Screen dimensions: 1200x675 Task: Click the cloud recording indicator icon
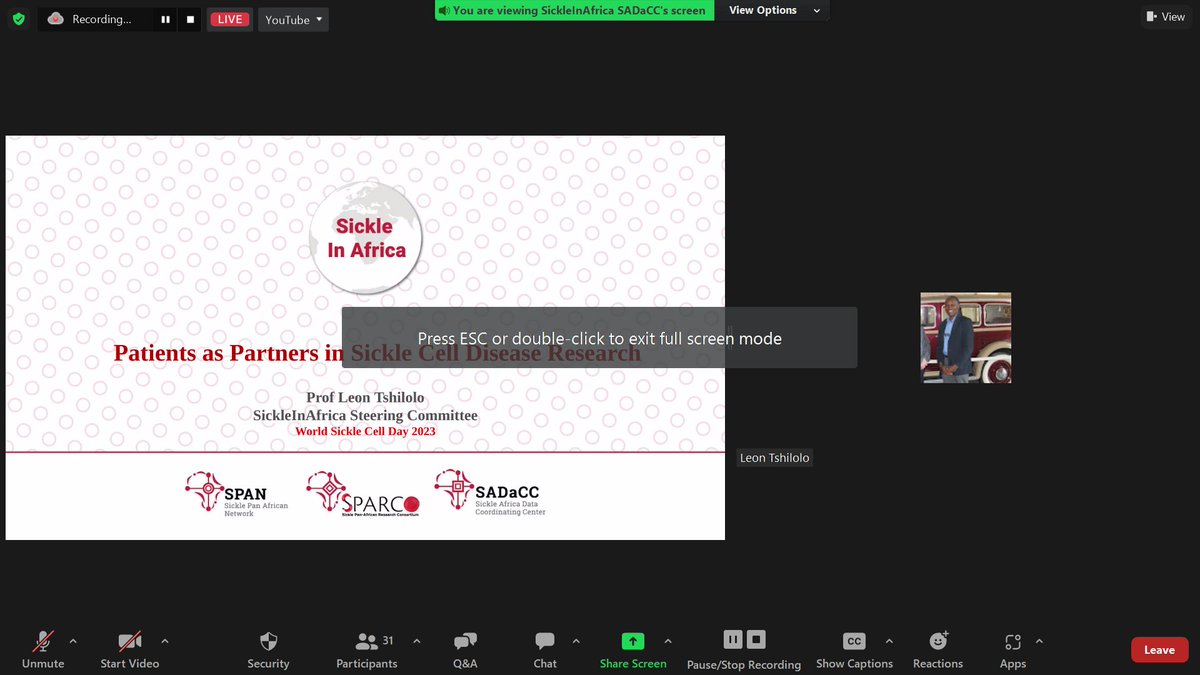pyautogui.click(x=56, y=19)
